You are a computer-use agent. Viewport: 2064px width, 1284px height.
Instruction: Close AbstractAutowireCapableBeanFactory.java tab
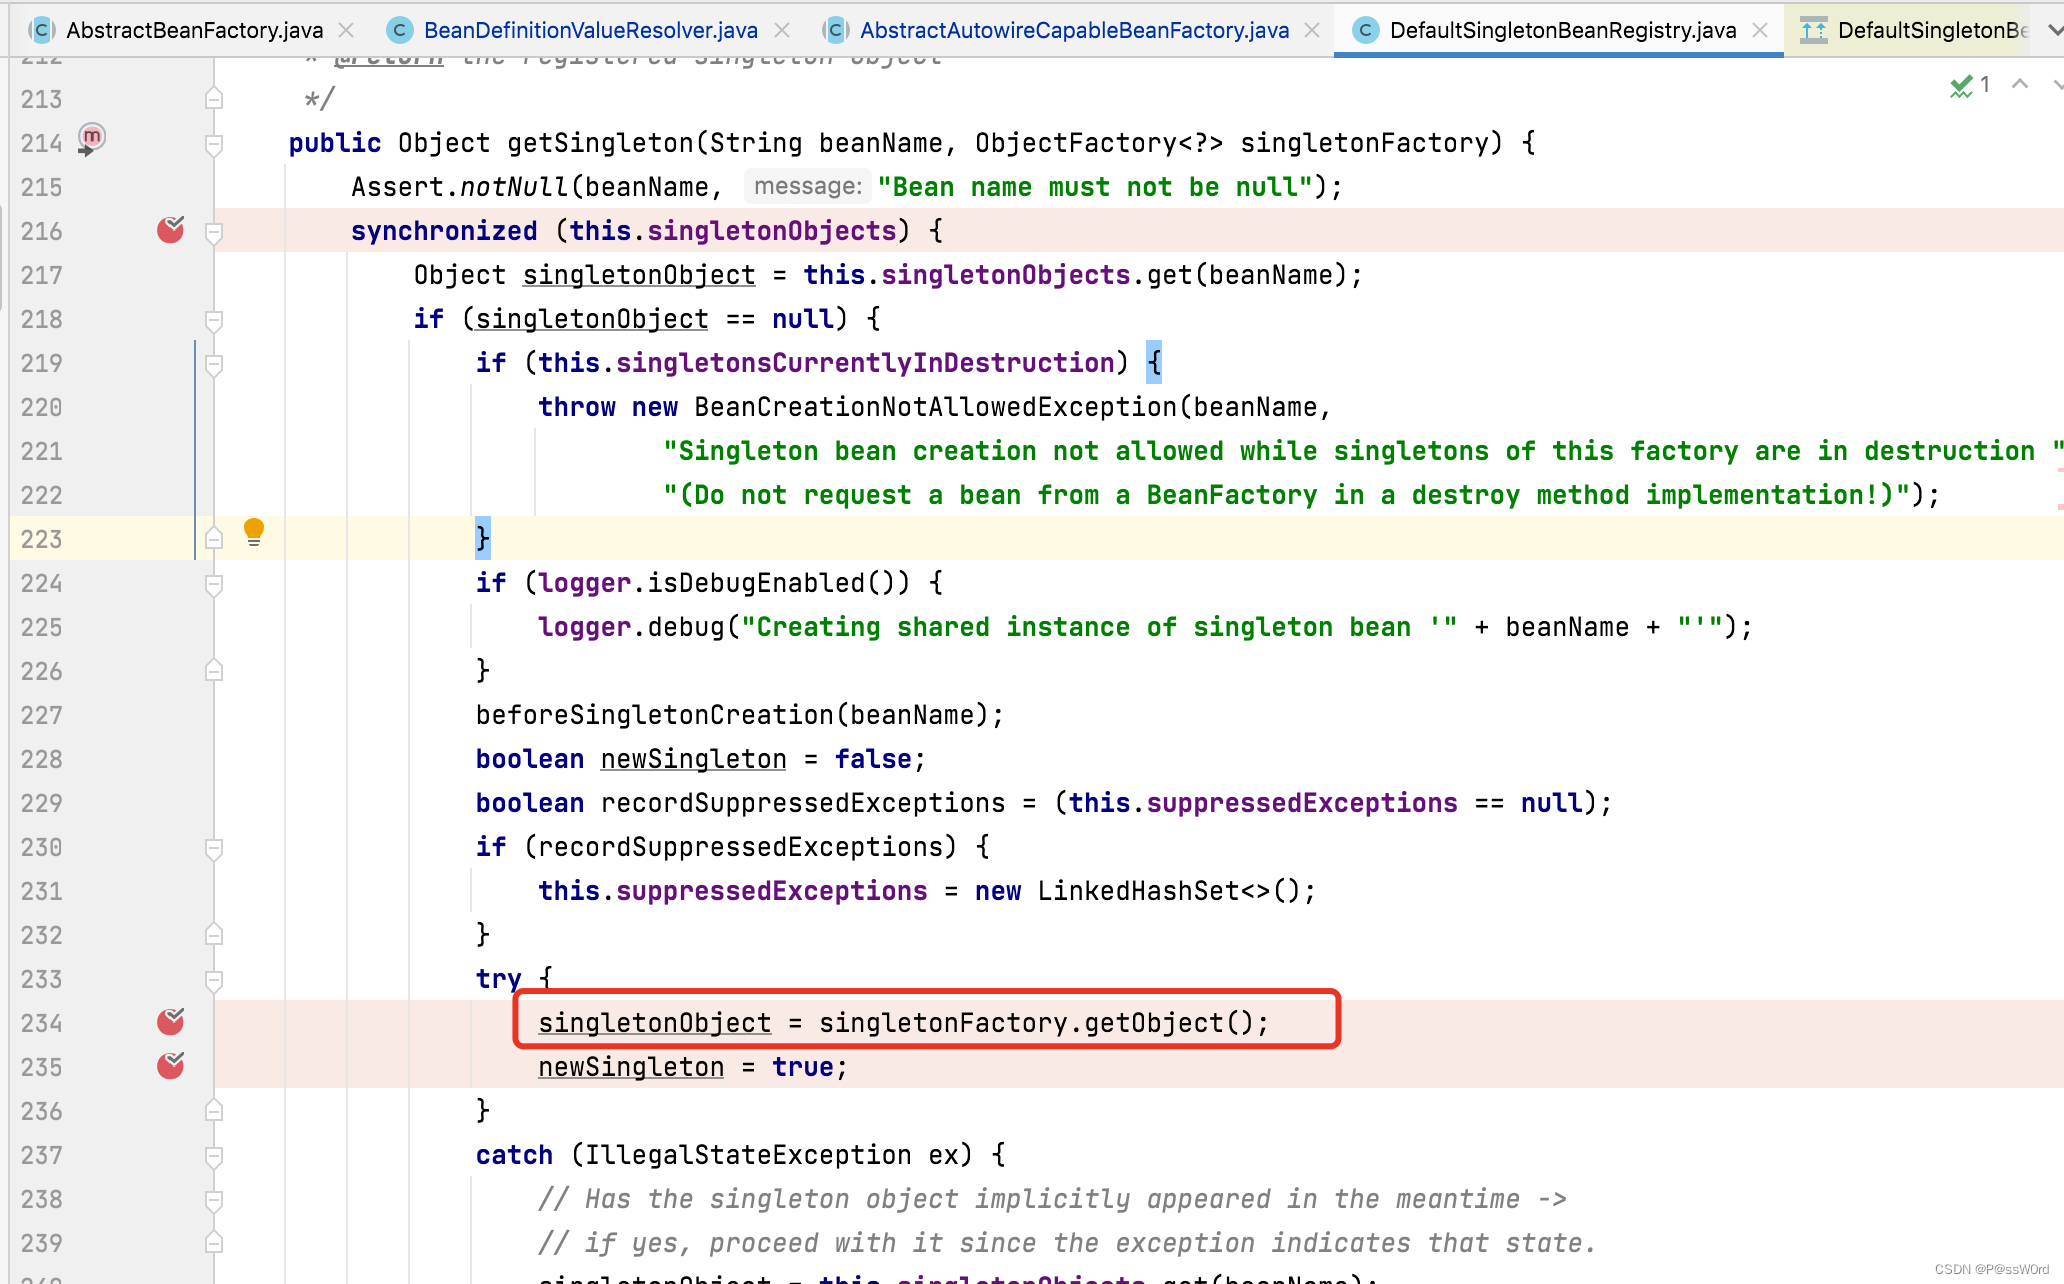pos(1312,30)
